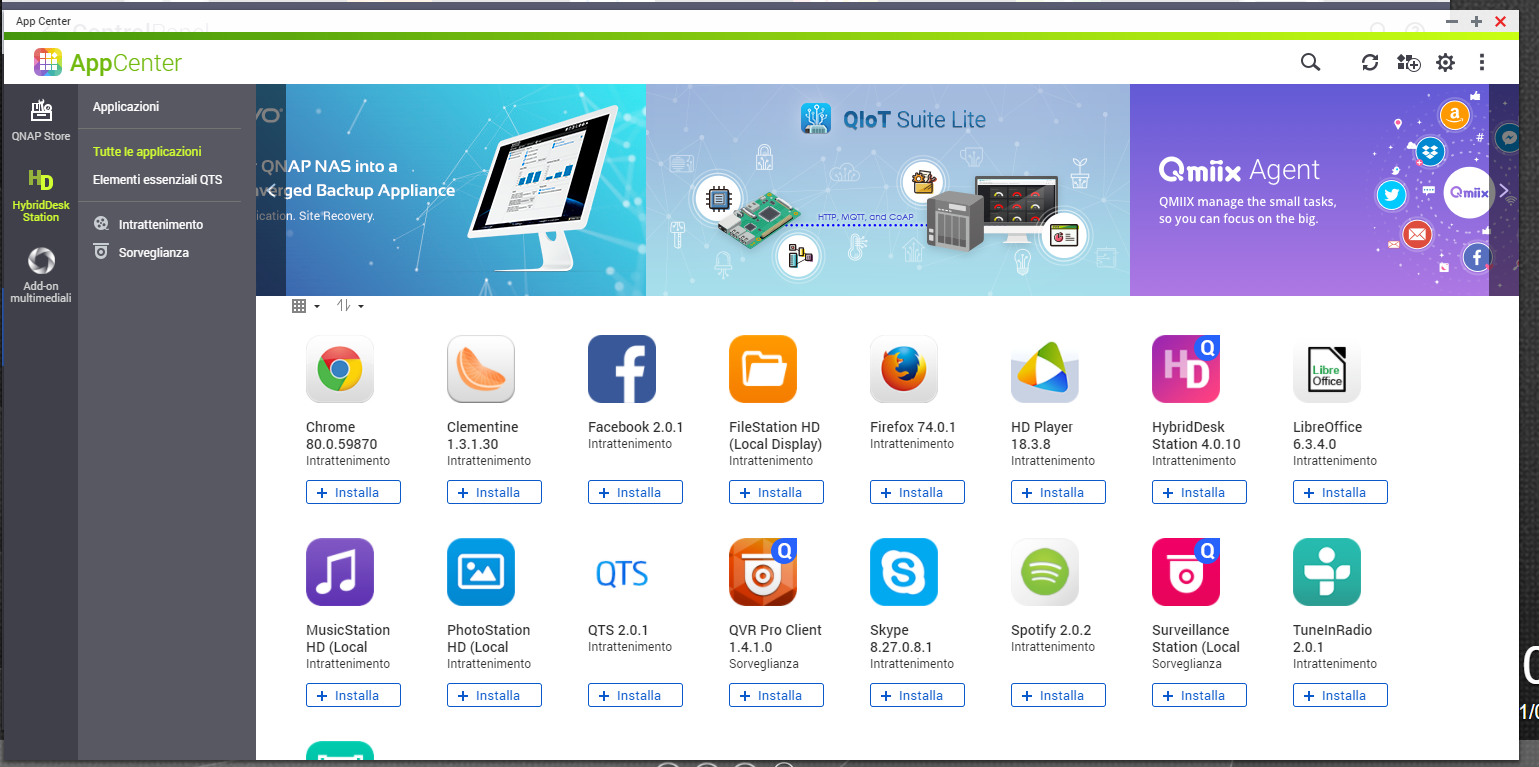Screen dimensions: 1539x767
Task: Open the sort order dropdown
Action: (x=350, y=306)
